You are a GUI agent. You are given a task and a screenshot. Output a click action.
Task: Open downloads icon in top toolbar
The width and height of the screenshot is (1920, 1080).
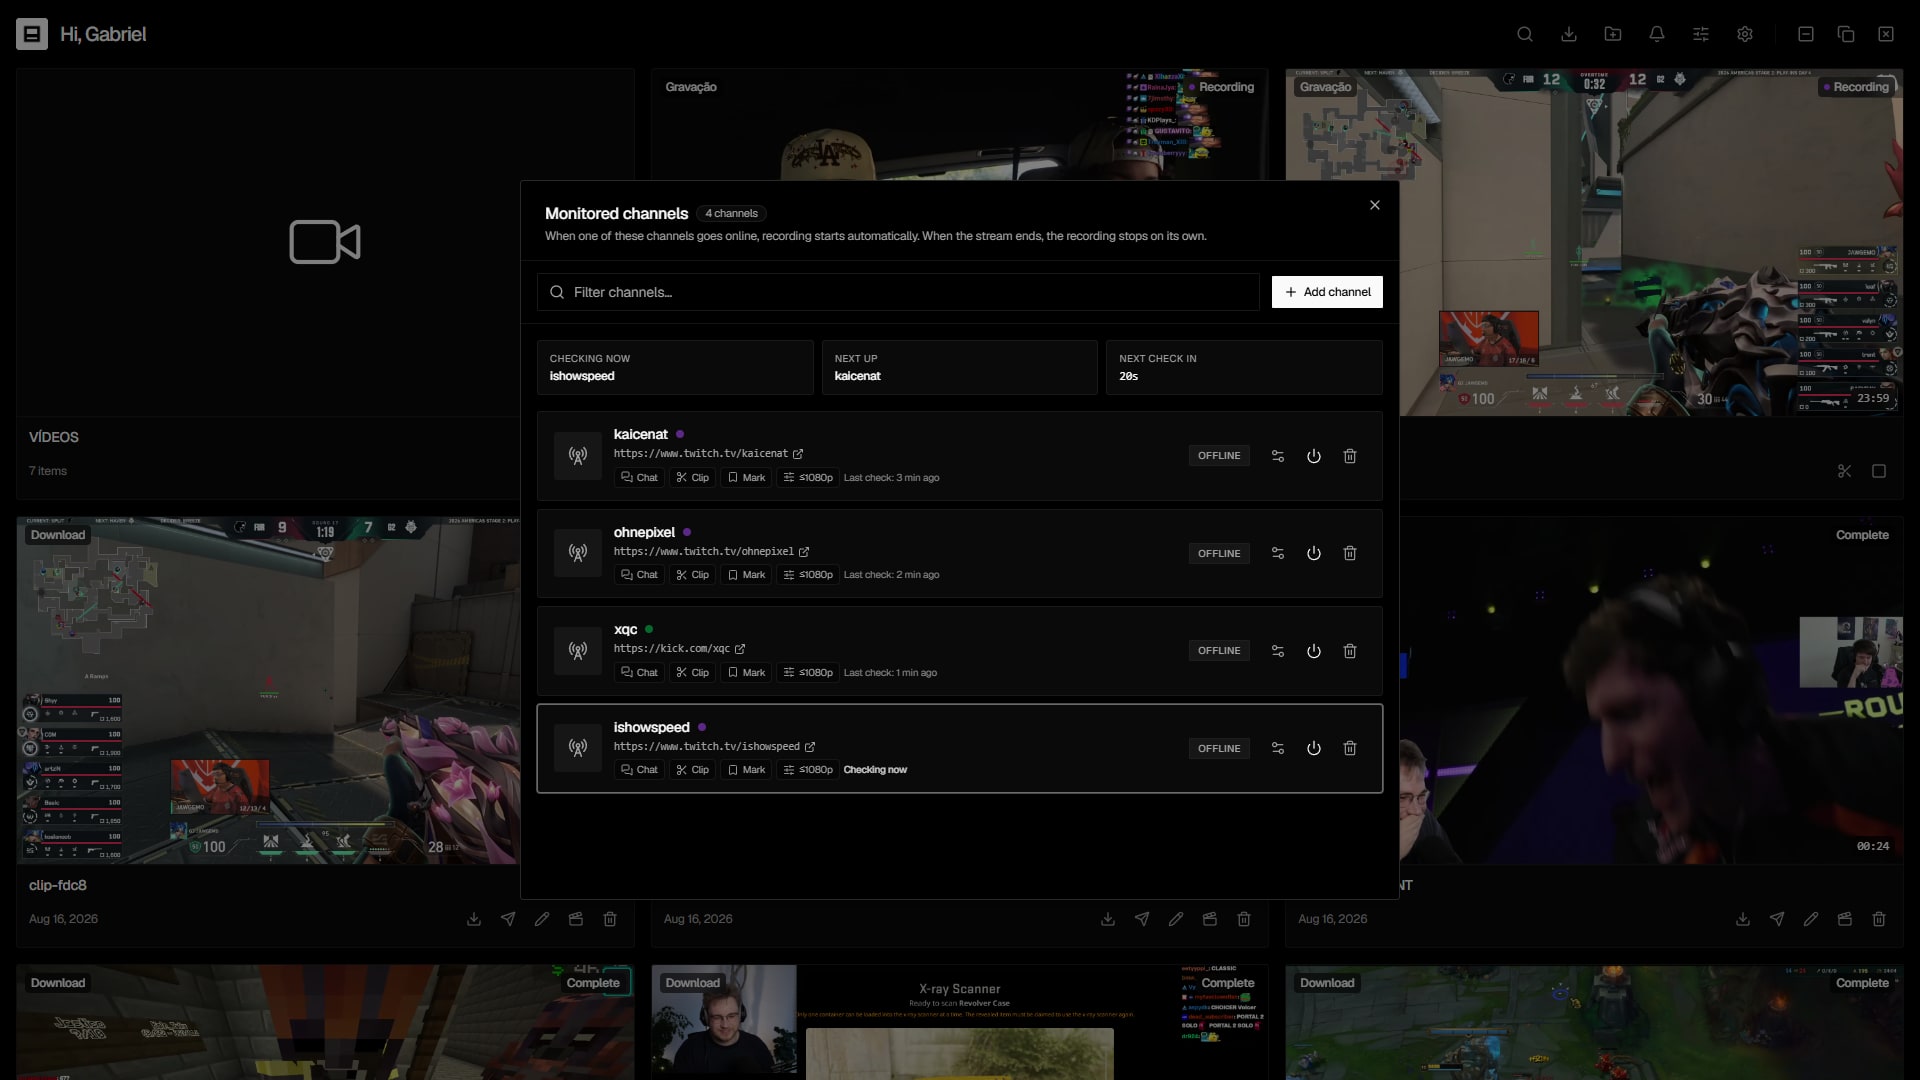click(1569, 34)
